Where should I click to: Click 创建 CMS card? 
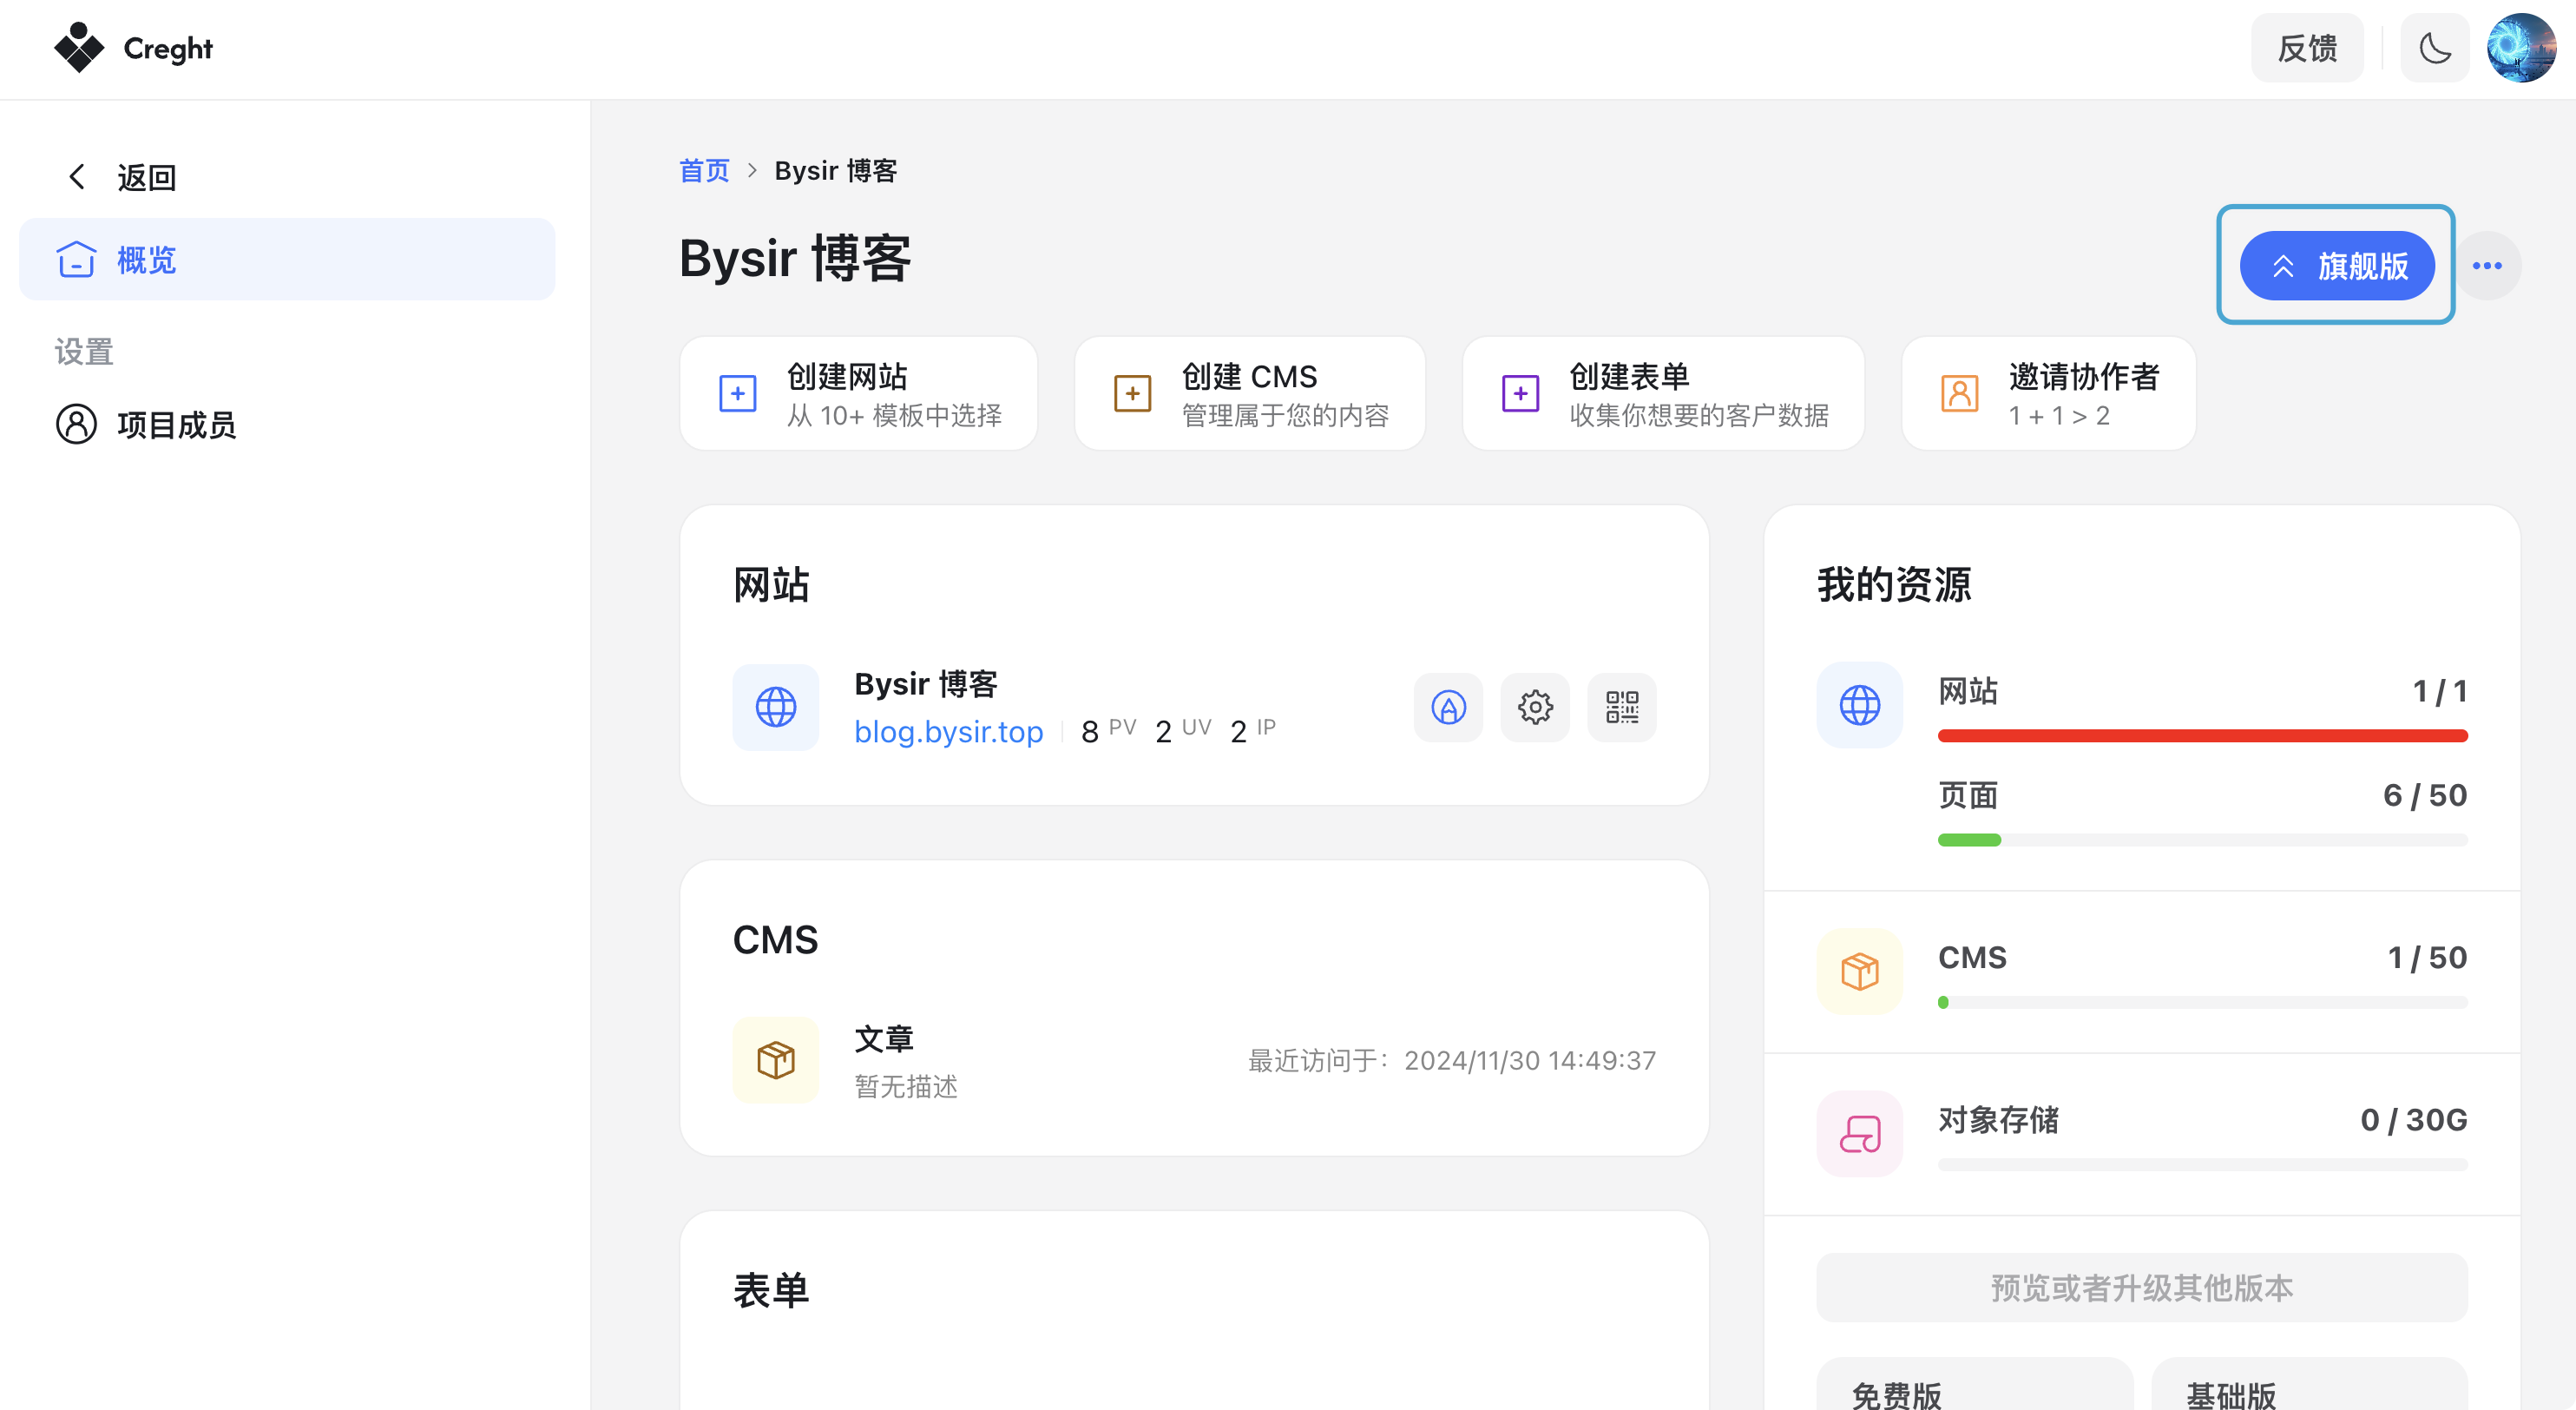(1250, 394)
